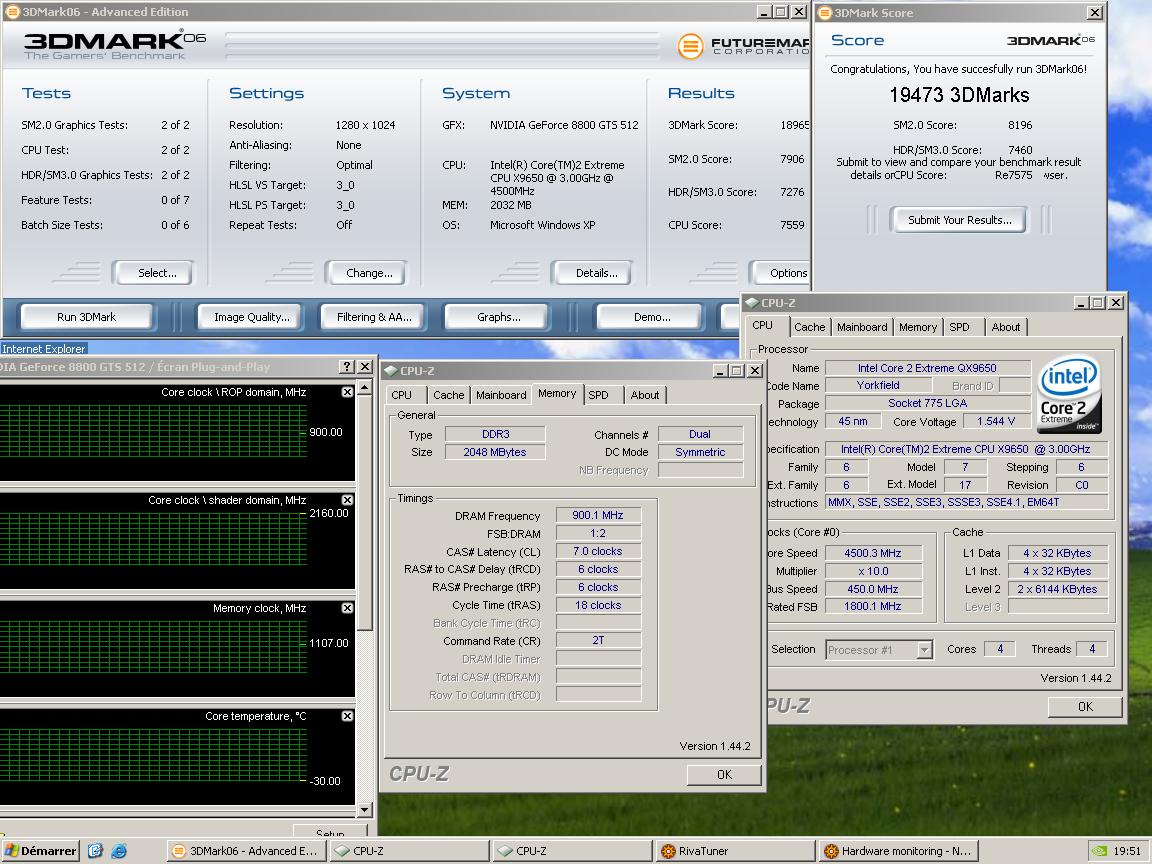Image resolution: width=1152 pixels, height=864 pixels.
Task: Click 3DMark Score title bar icon
Action: coord(825,12)
